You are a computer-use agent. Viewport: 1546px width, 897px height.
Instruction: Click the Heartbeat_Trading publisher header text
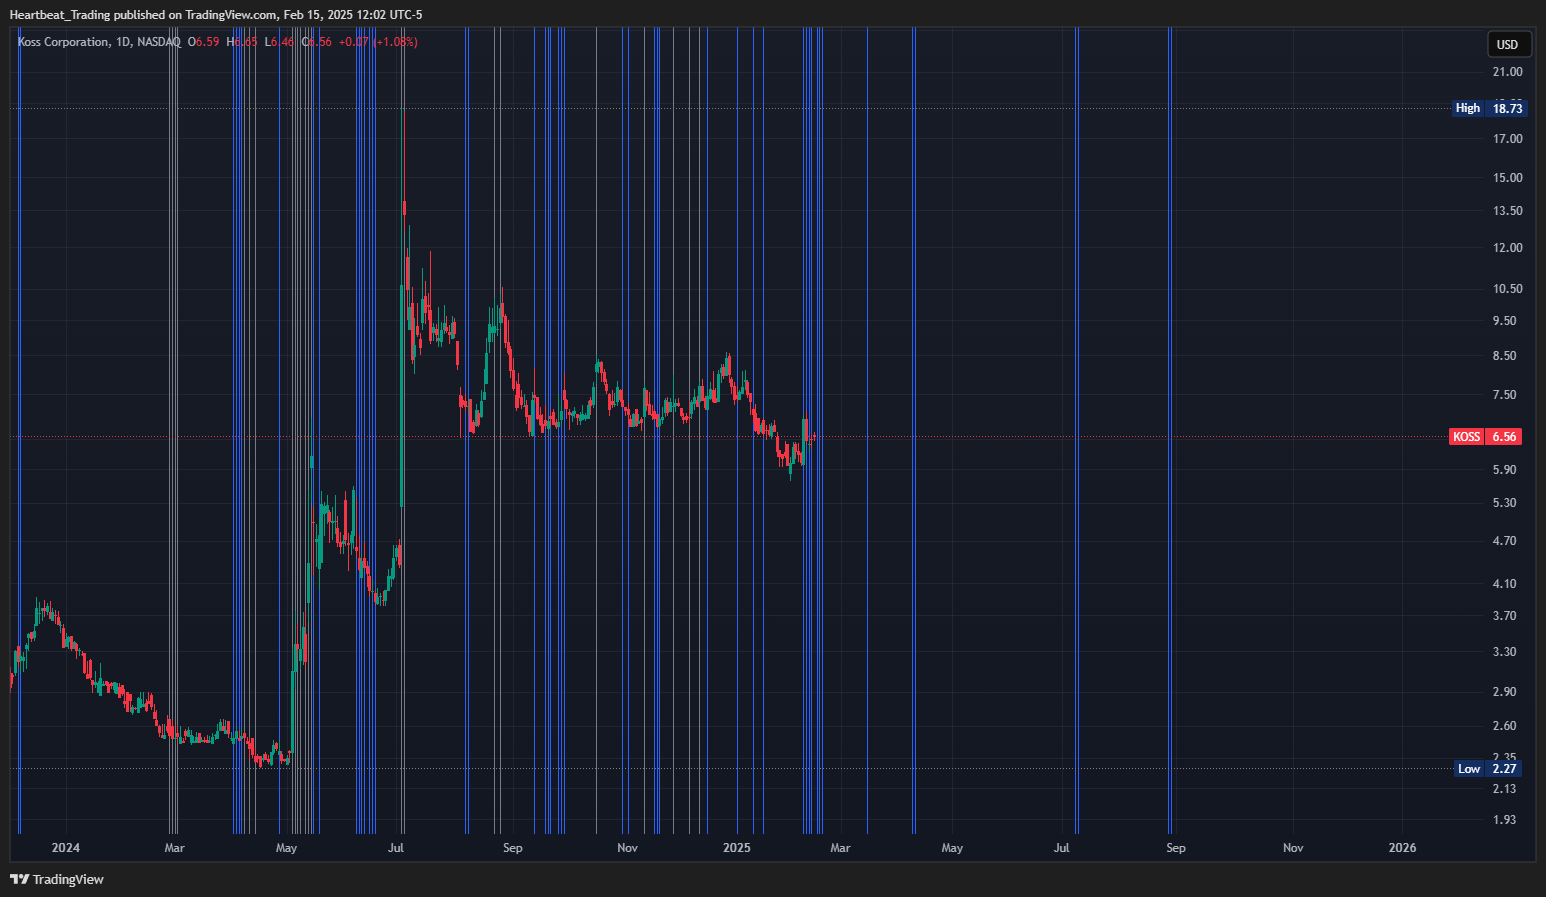click(216, 15)
